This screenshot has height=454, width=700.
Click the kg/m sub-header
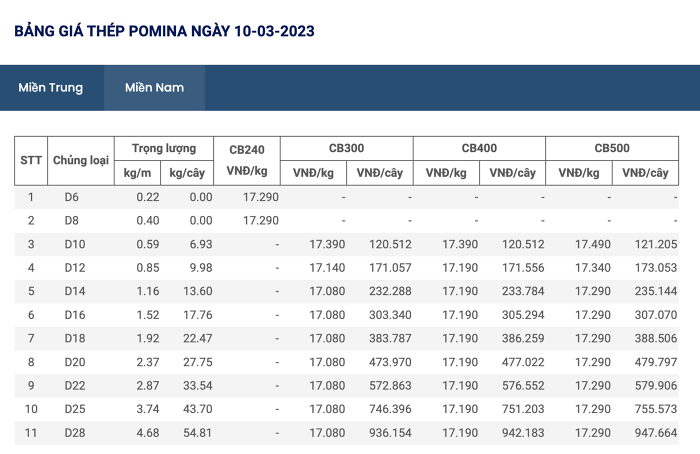pos(137,173)
